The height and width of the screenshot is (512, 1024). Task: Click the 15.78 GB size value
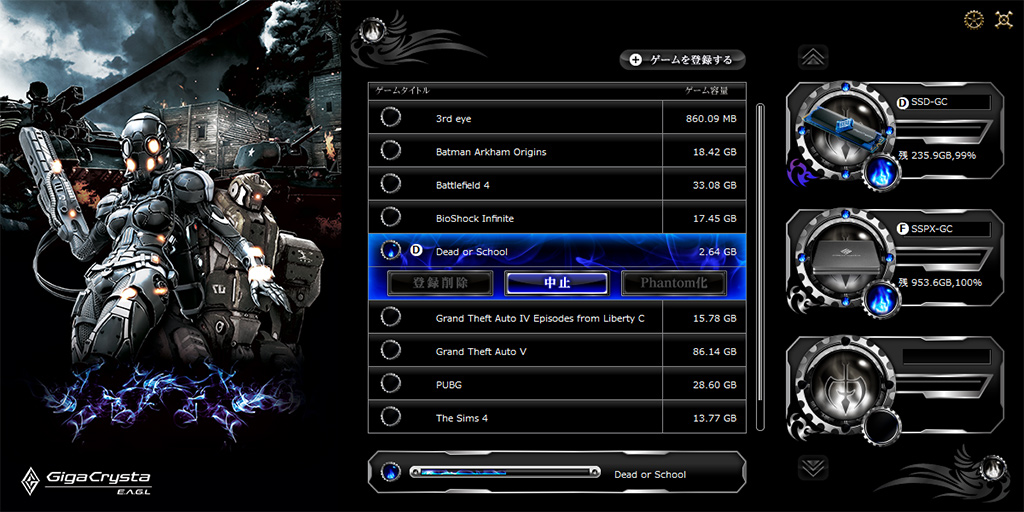(714, 319)
